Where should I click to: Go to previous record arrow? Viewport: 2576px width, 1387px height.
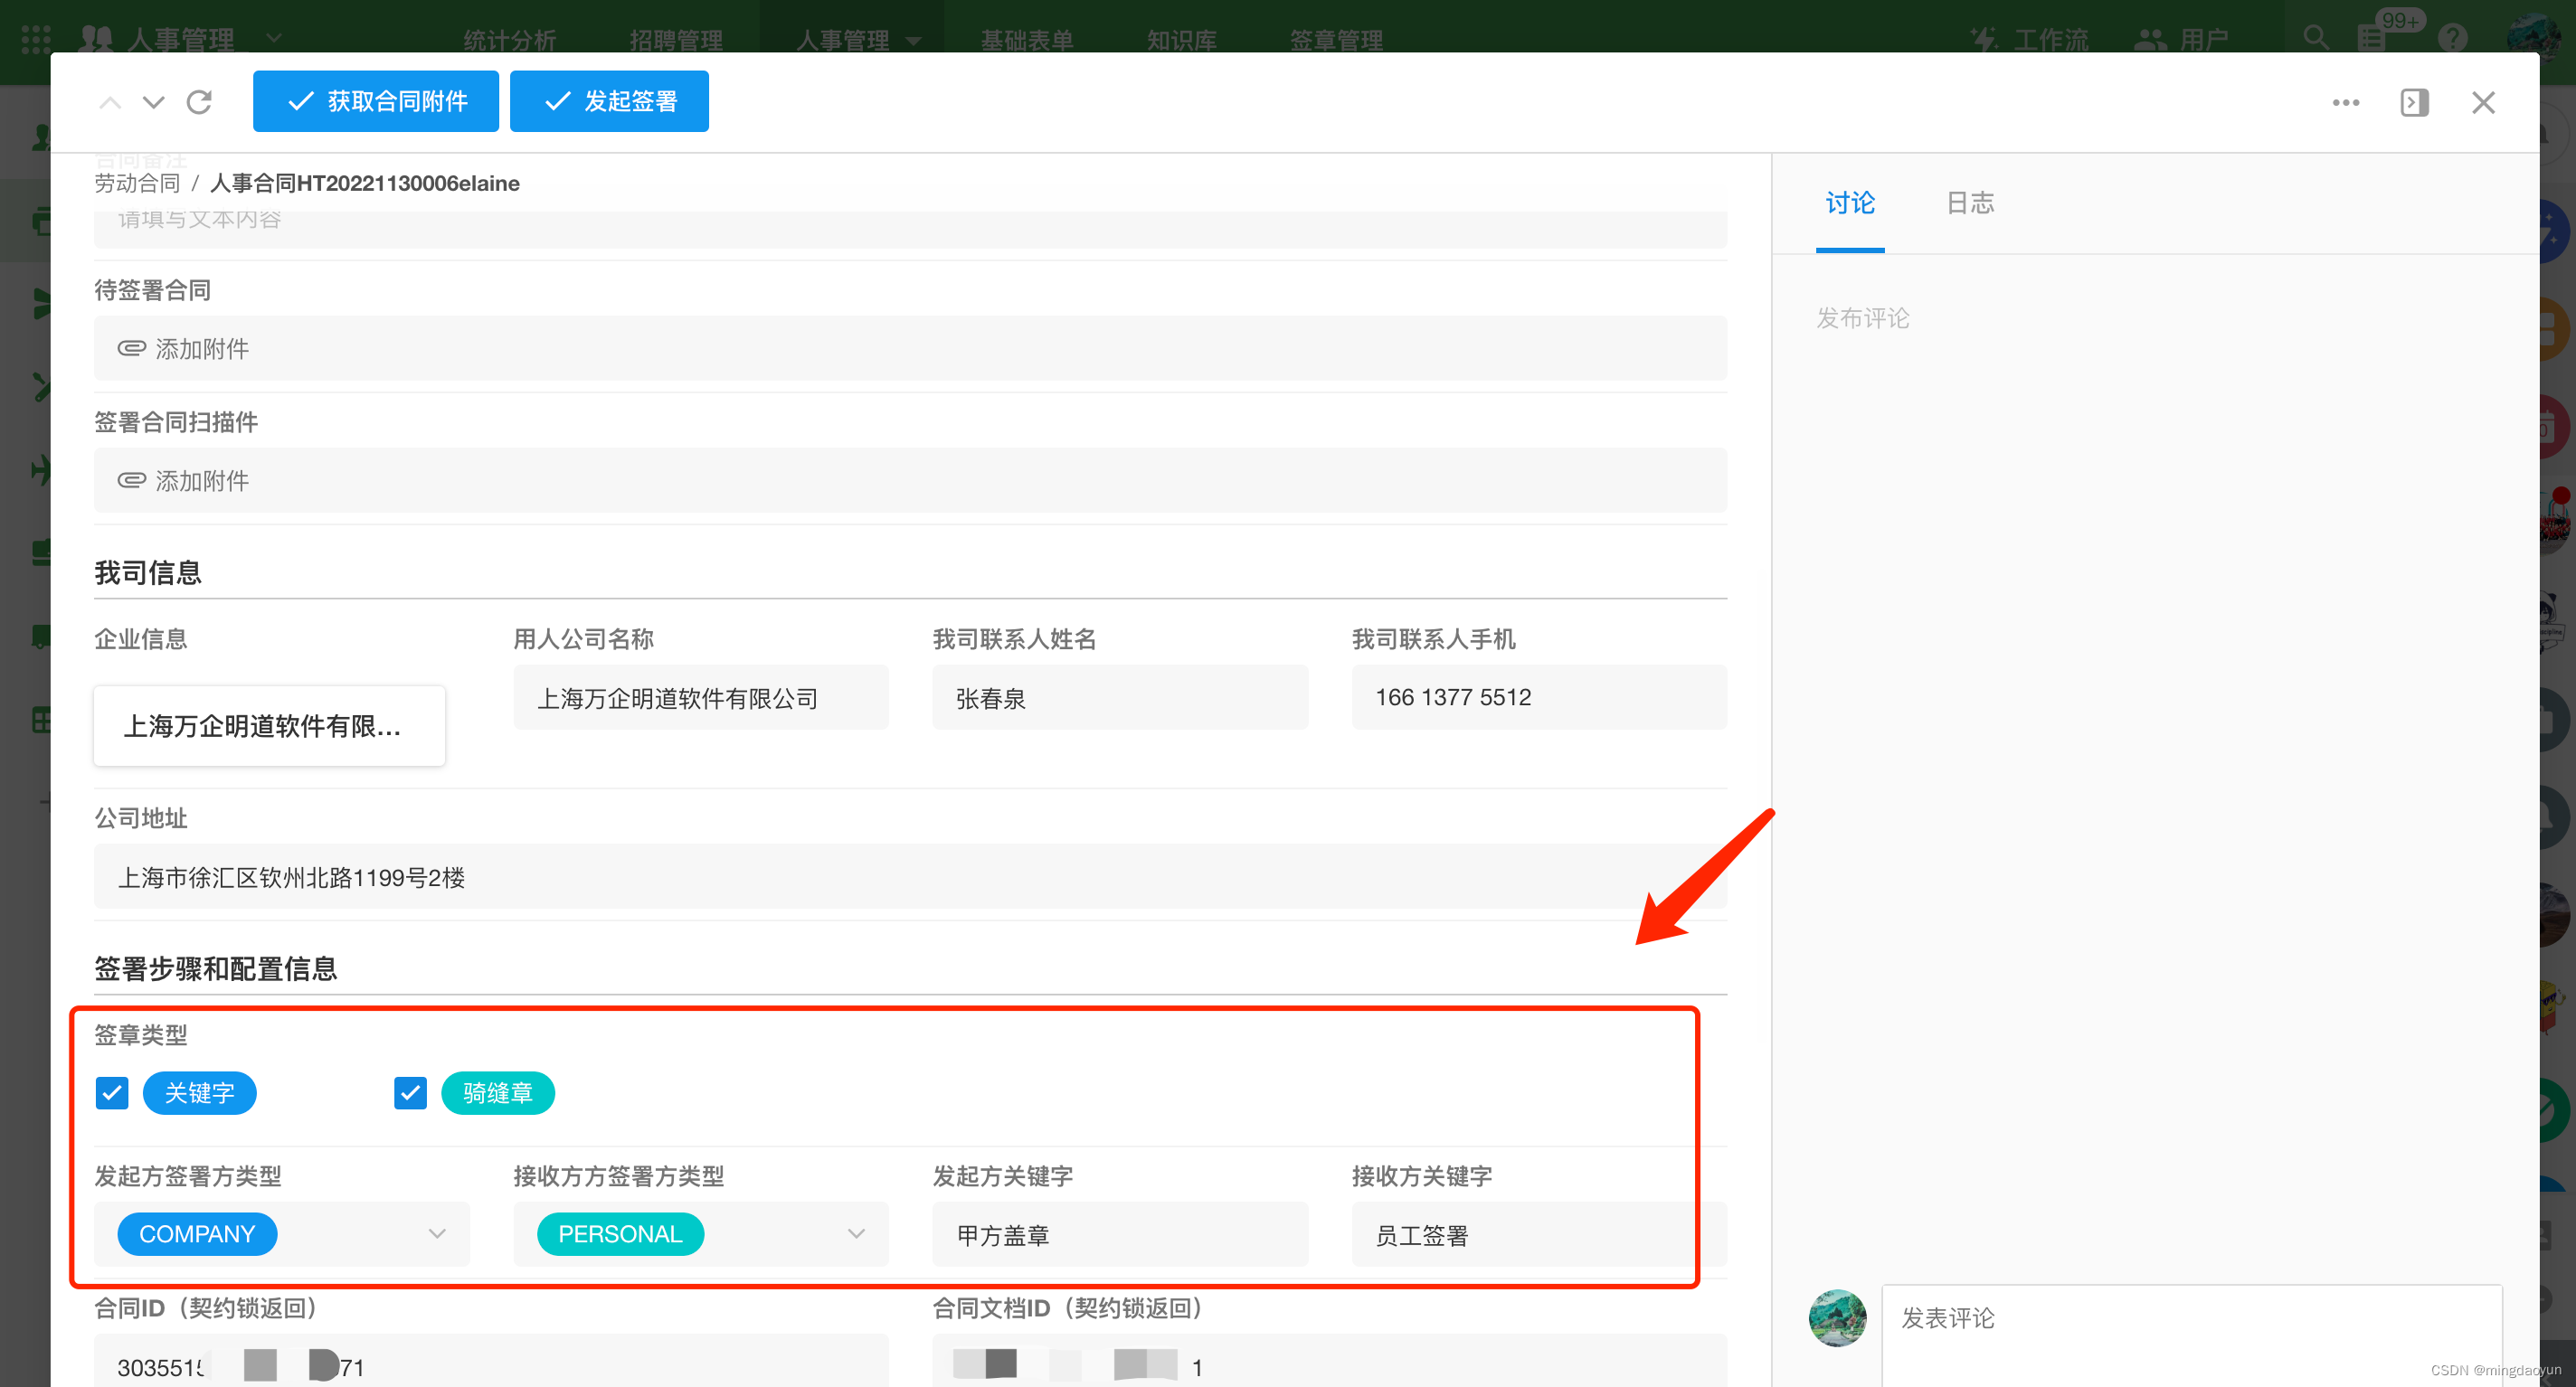pos(110,102)
